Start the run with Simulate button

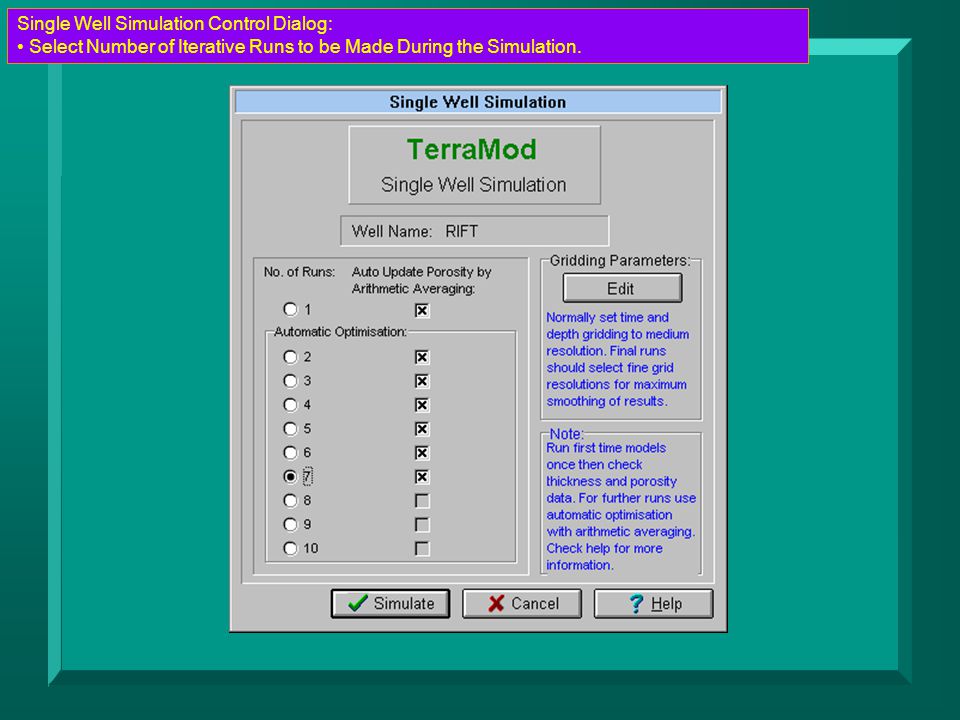click(390, 604)
